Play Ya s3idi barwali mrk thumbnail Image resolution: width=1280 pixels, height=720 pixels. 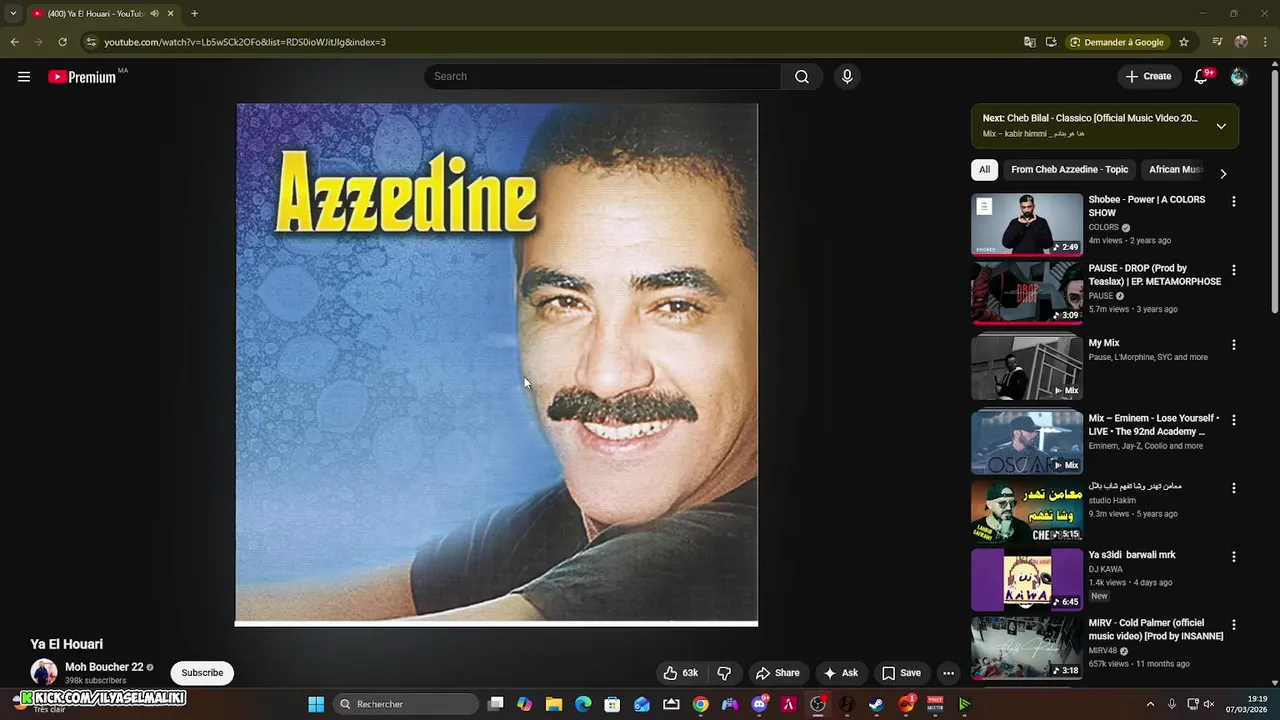[x=1027, y=579]
